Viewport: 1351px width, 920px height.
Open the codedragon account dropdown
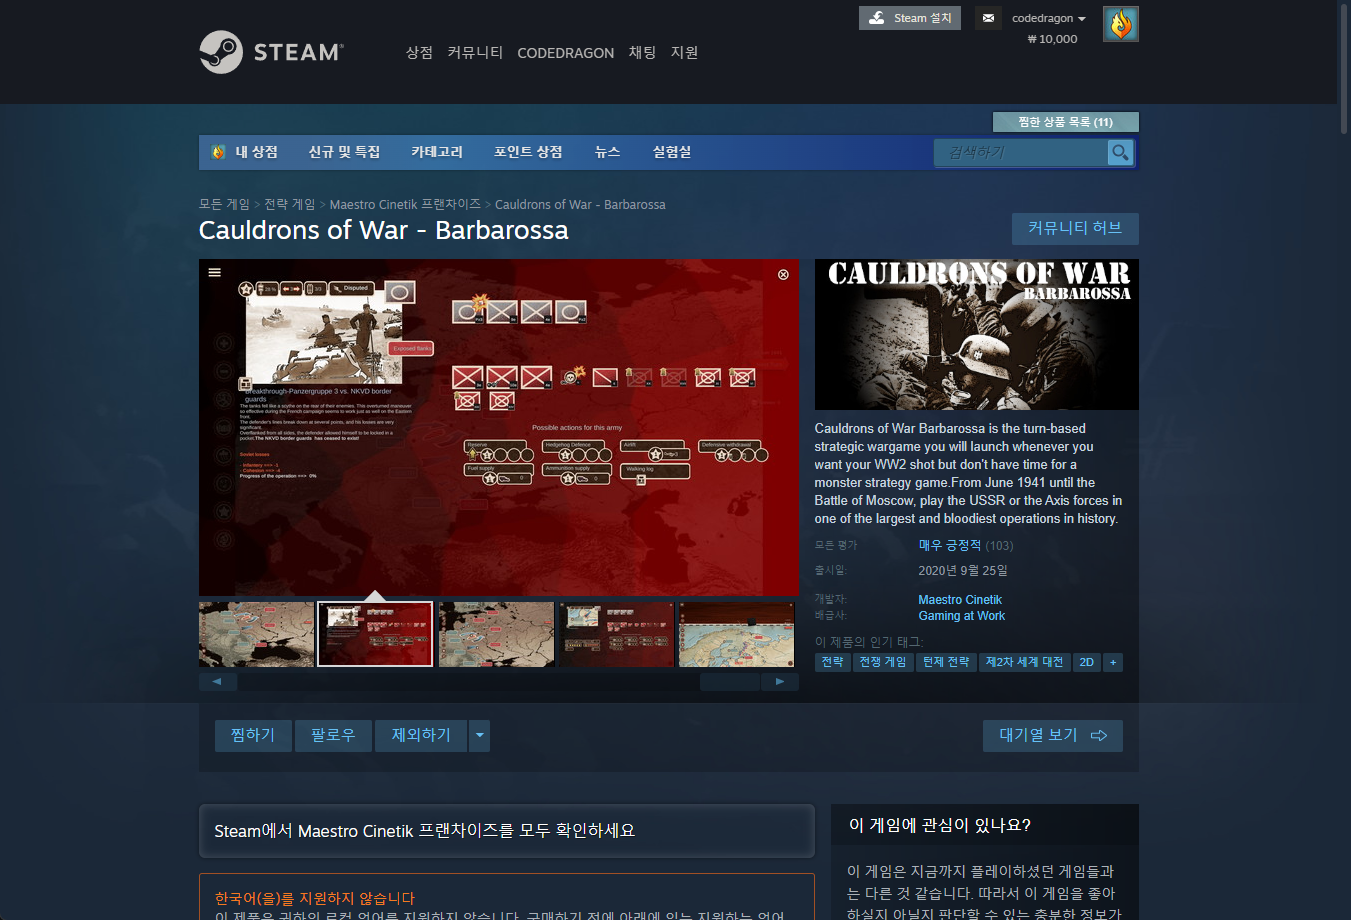[1048, 18]
